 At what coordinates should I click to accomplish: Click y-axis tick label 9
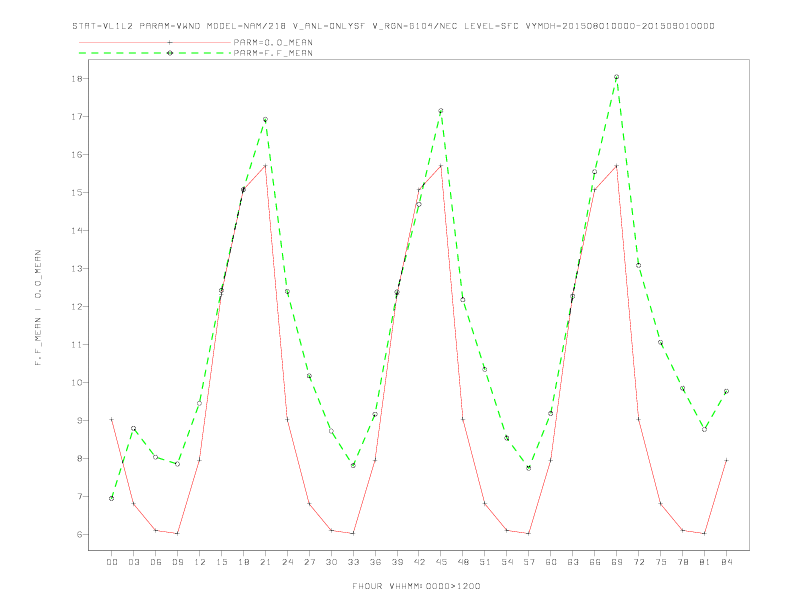[x=80, y=421]
